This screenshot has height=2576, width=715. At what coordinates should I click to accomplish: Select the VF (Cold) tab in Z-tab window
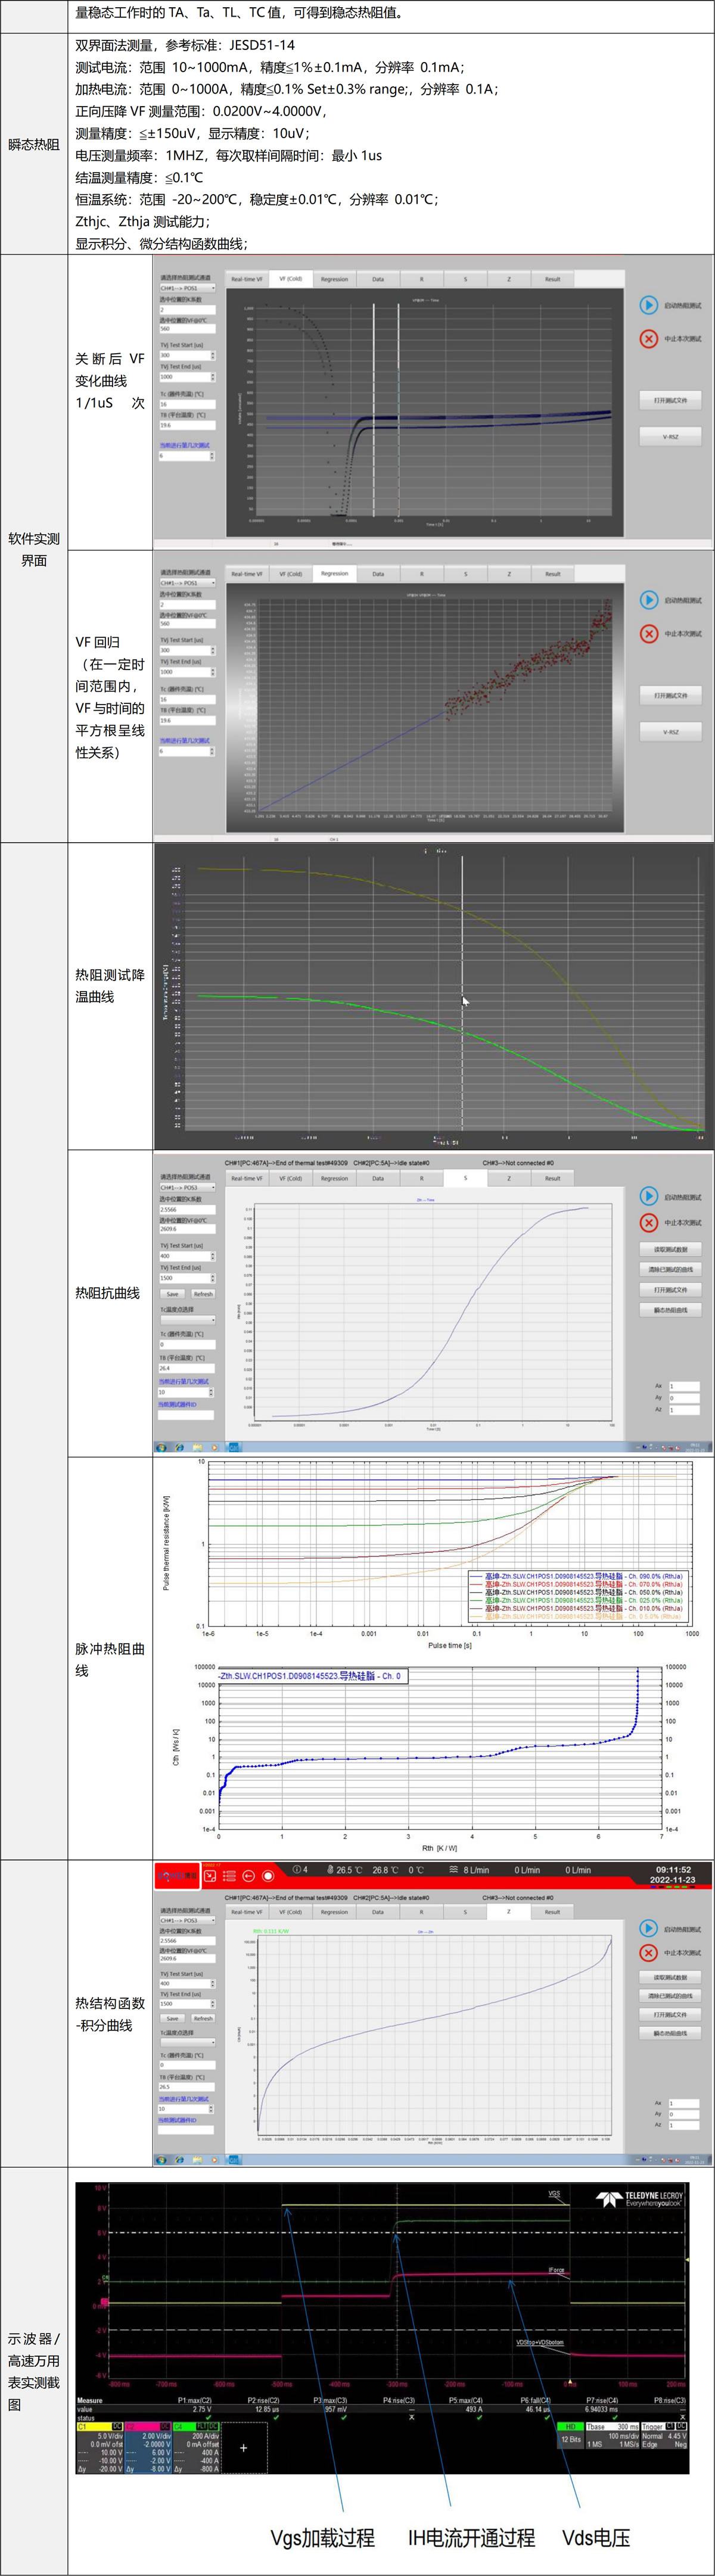(x=290, y=1912)
